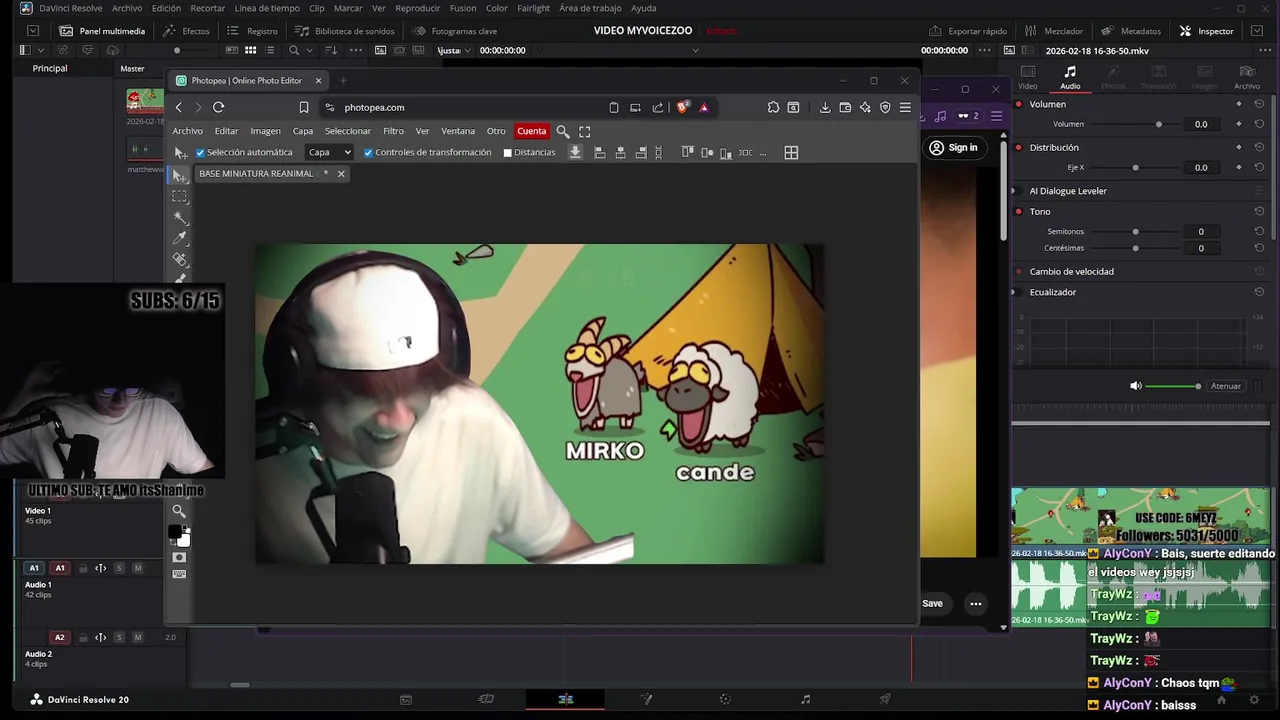Go back in the Photopea browser window
Image resolution: width=1280 pixels, height=720 pixels.
179,107
